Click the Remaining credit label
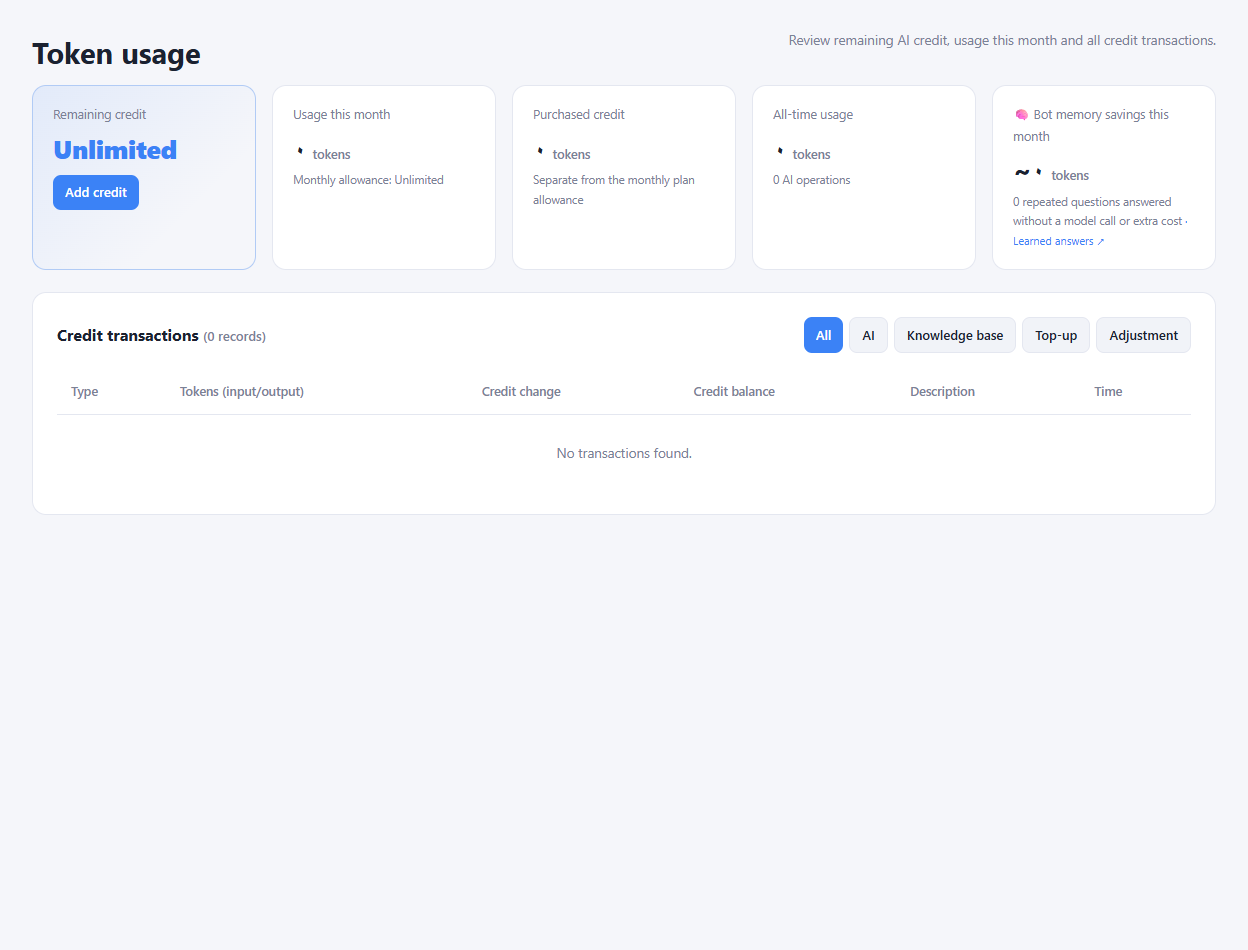1248x950 pixels. 100,114
